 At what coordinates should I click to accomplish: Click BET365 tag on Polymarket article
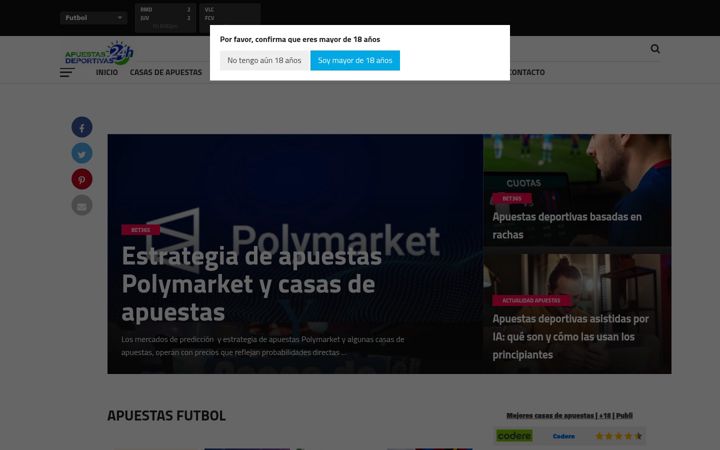(x=141, y=230)
